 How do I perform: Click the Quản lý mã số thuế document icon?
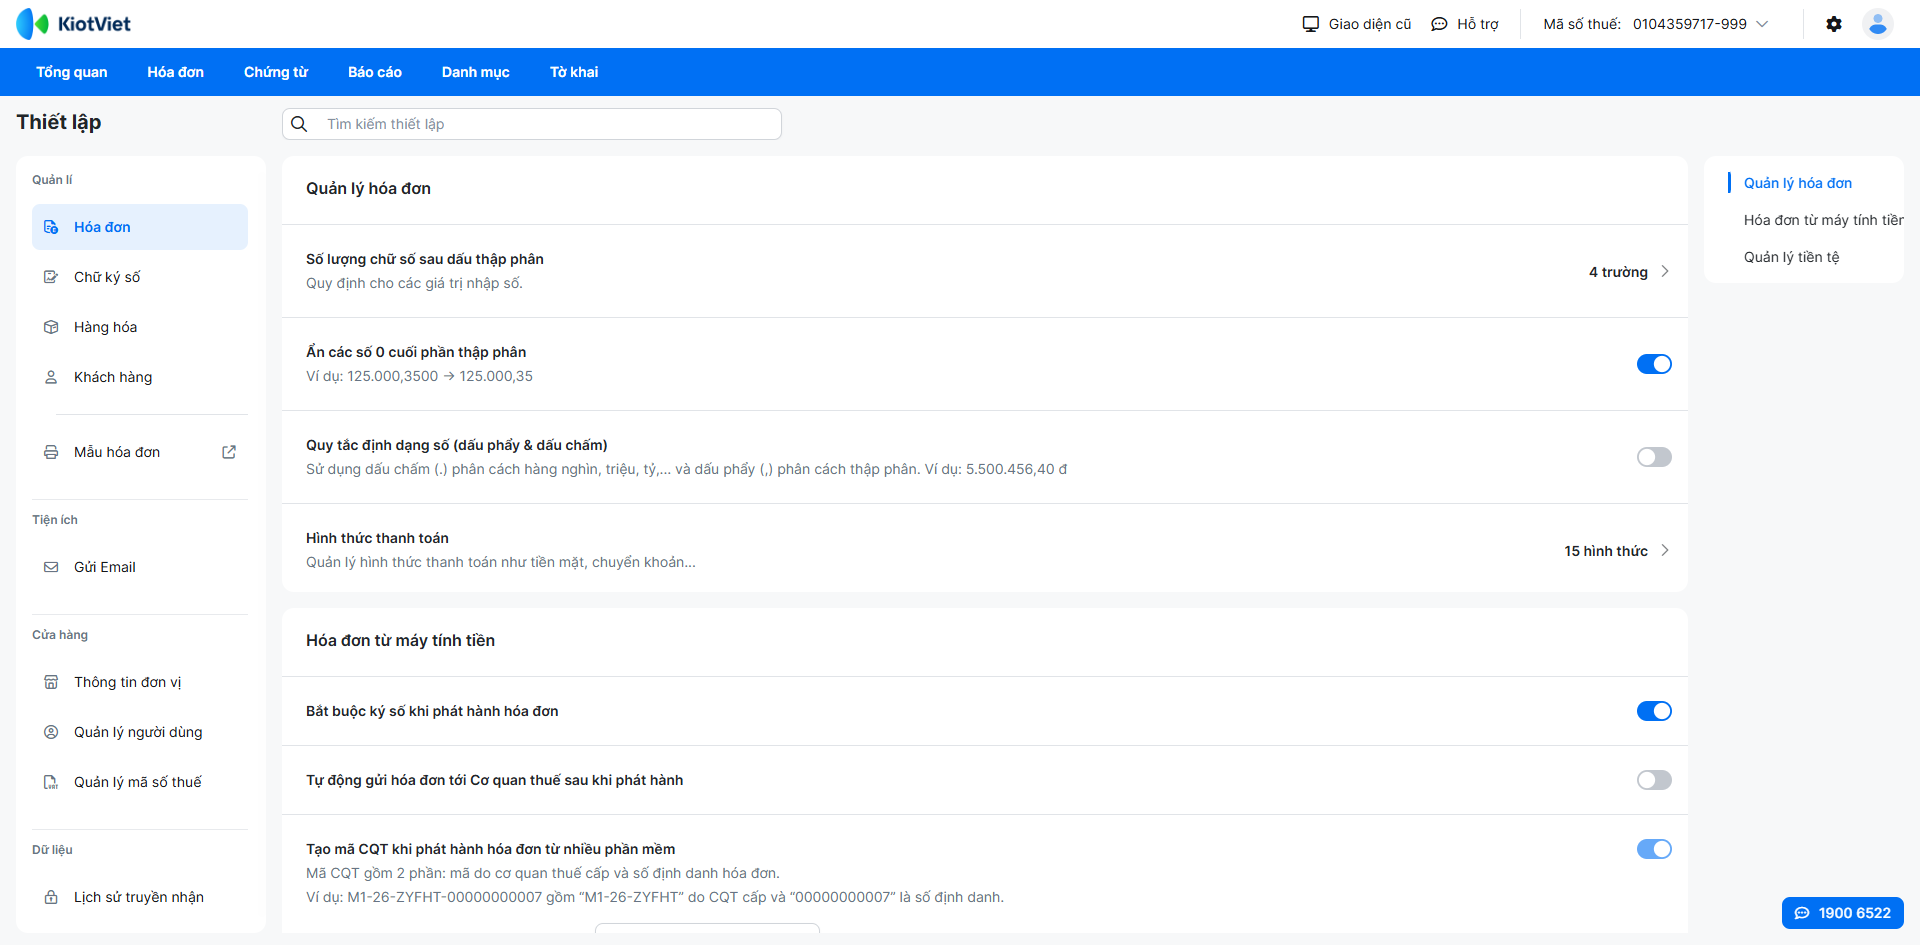pyautogui.click(x=51, y=782)
